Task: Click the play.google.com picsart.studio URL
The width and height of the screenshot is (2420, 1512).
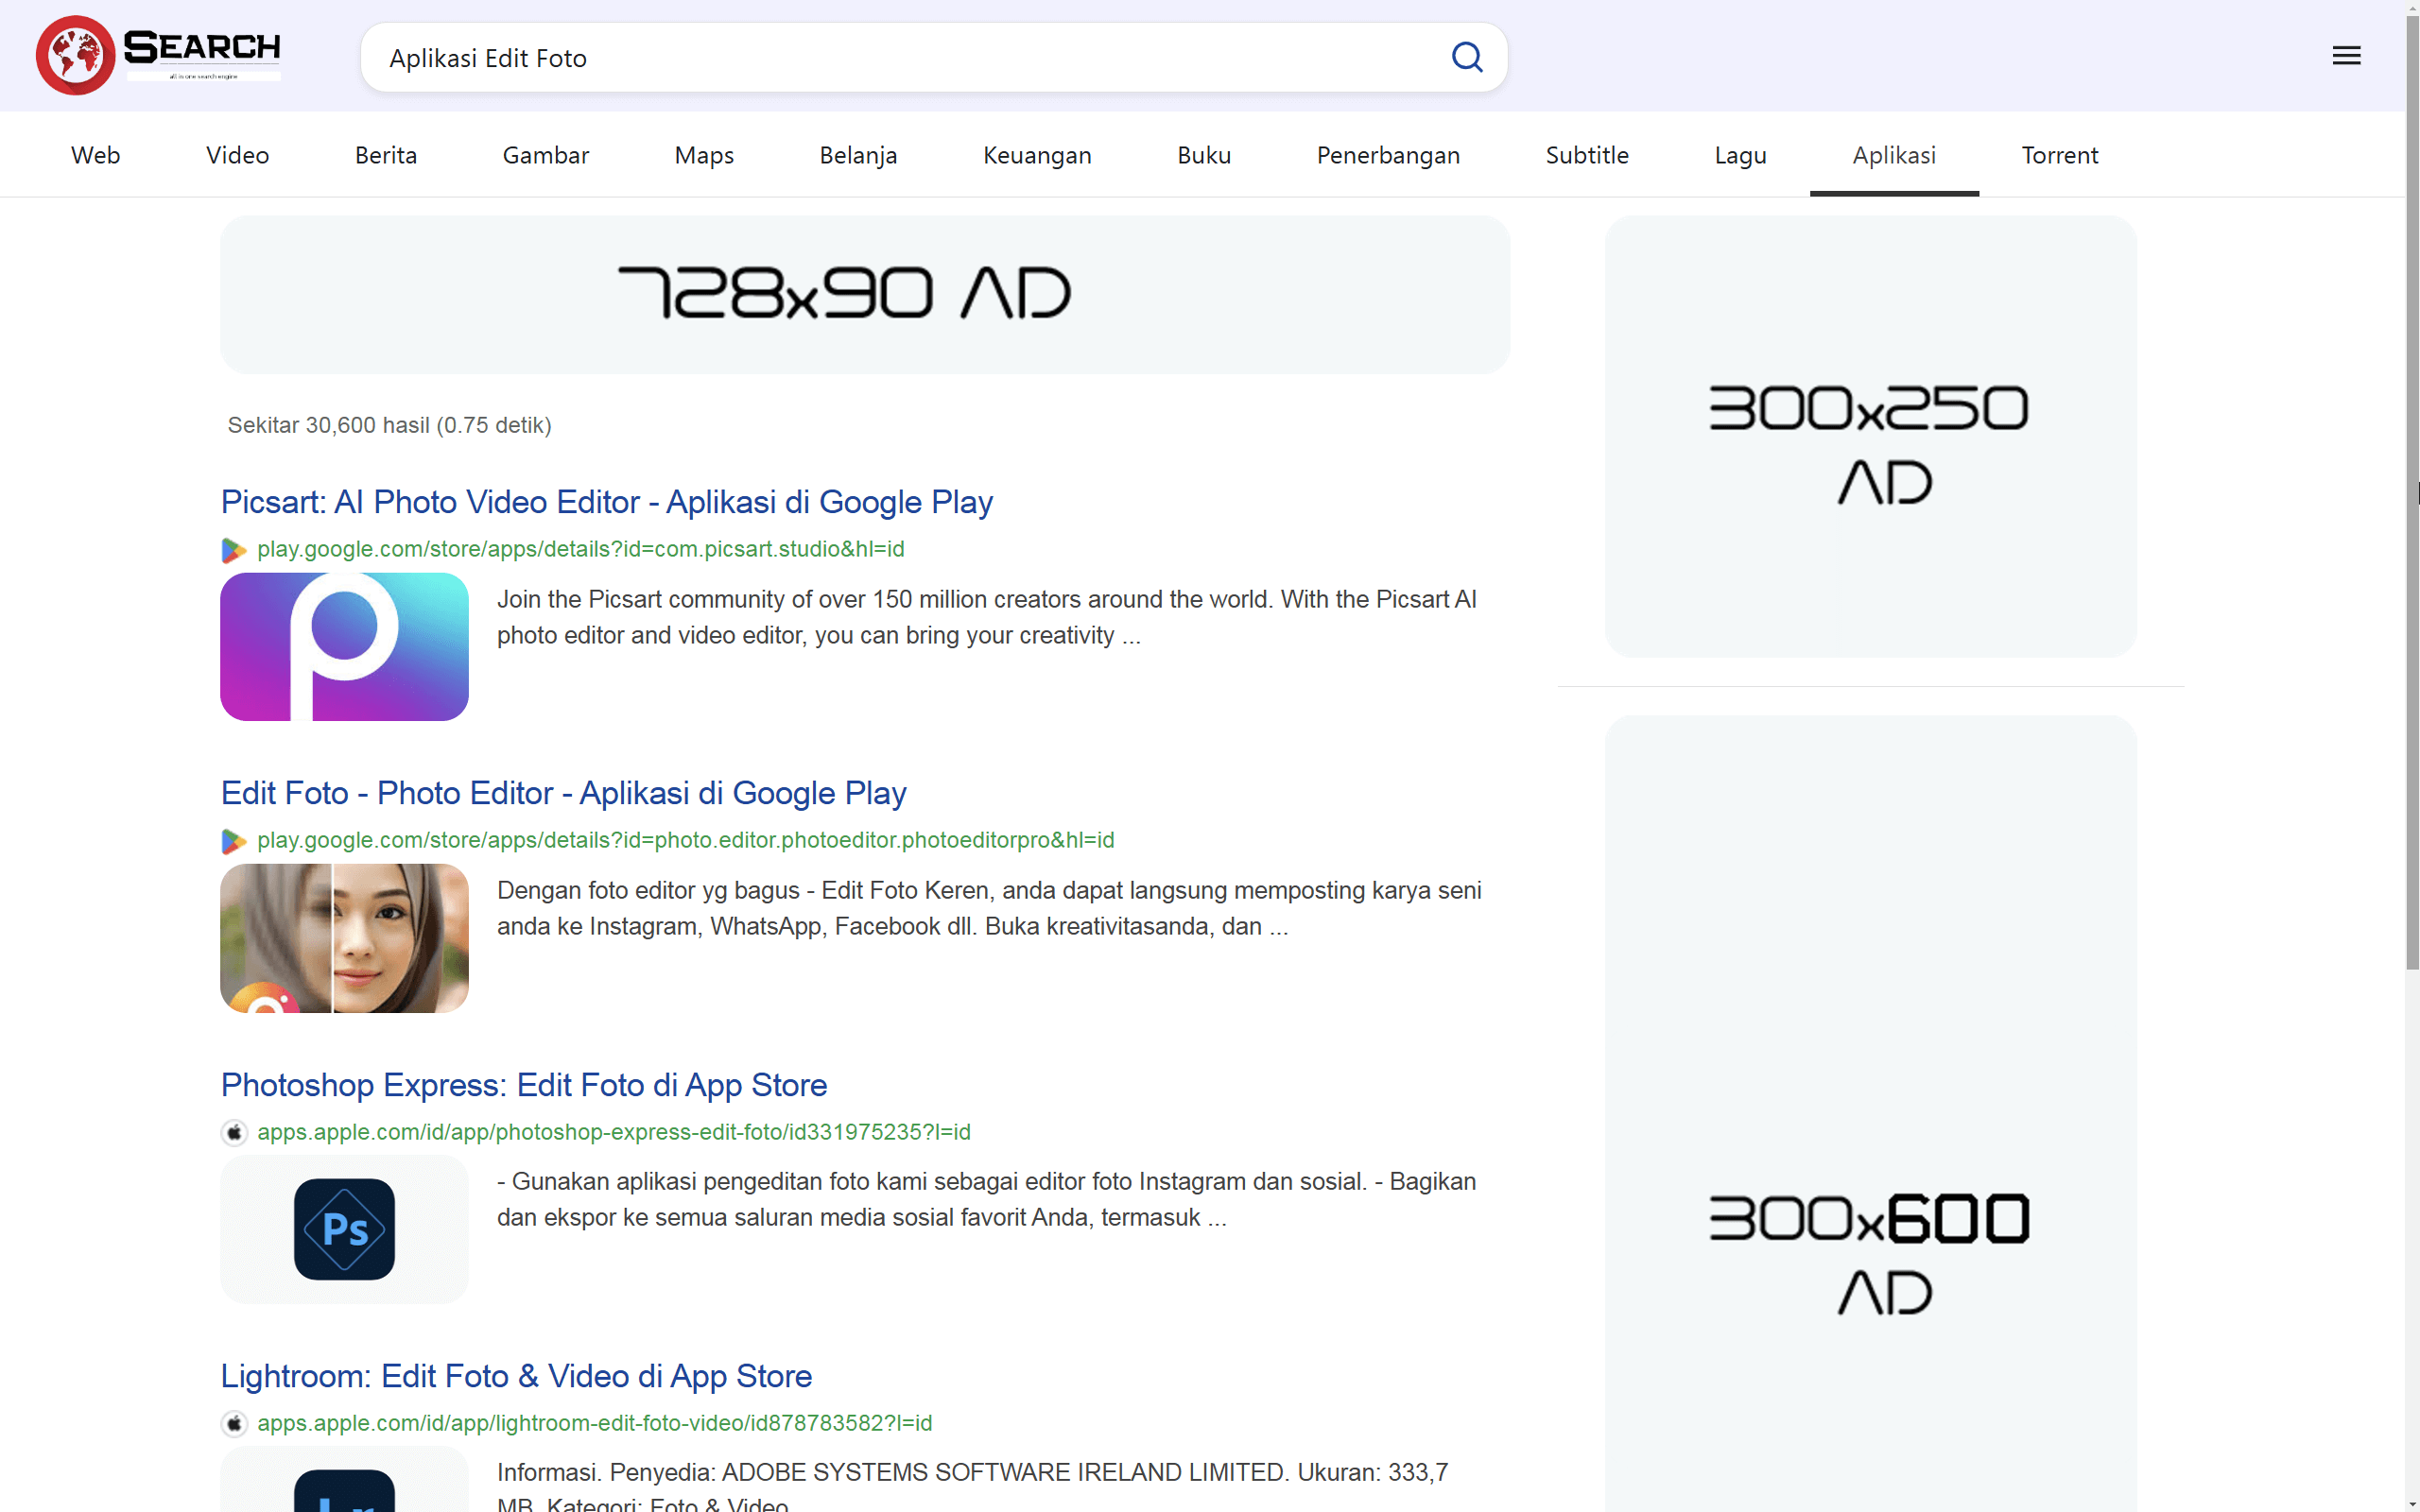Action: click(580, 549)
